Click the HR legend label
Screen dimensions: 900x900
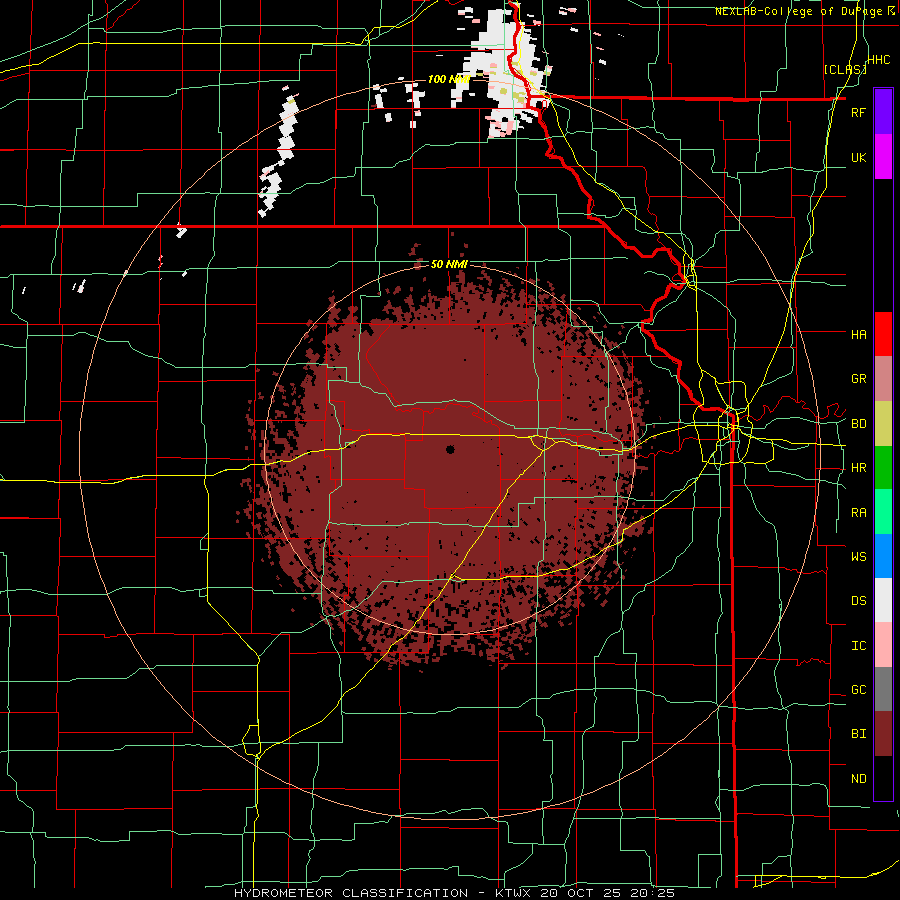858,468
